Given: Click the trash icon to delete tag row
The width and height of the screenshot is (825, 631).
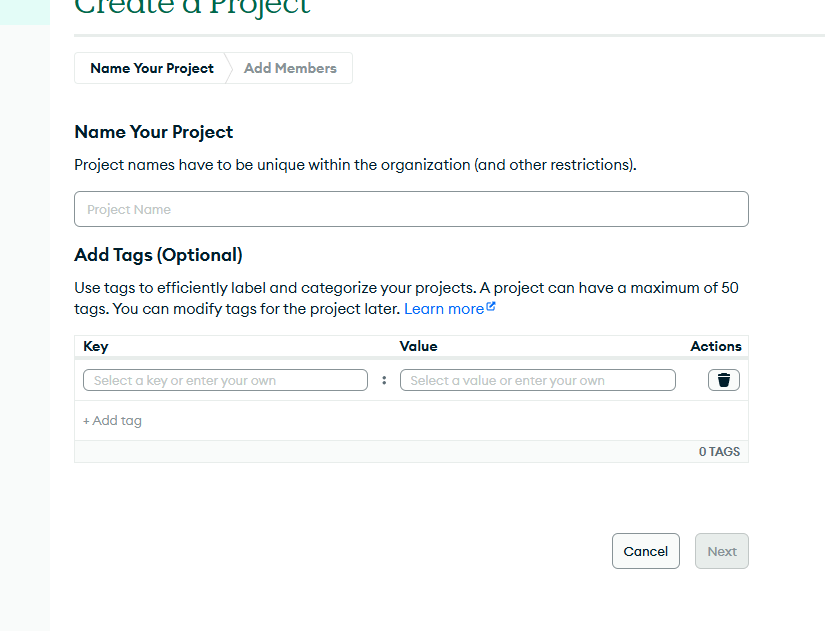Looking at the screenshot, I should click(724, 380).
